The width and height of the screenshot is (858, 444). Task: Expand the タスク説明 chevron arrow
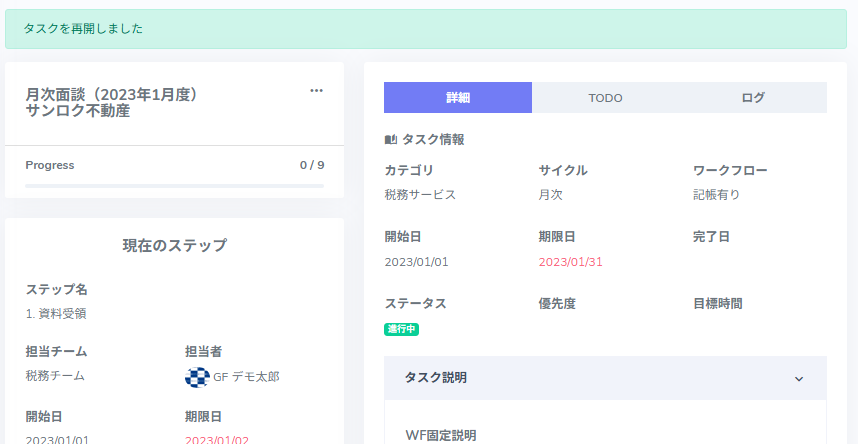pyautogui.click(x=799, y=378)
